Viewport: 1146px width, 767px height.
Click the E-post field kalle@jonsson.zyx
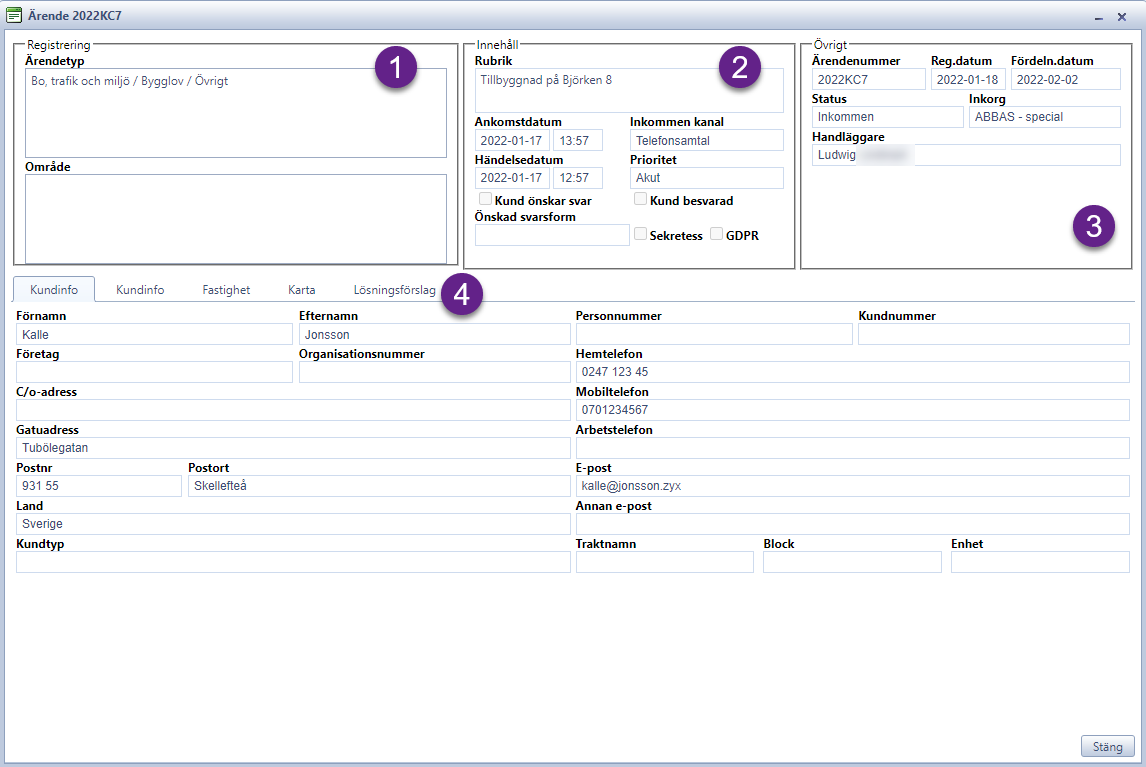(x=853, y=486)
